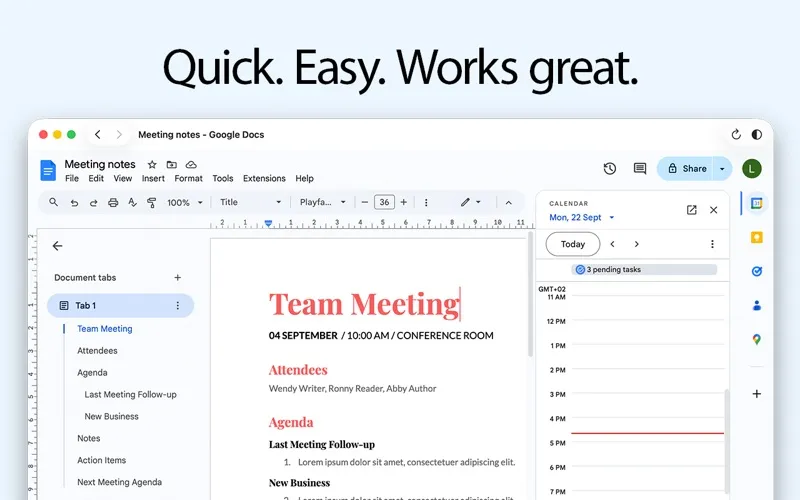Click the search magnifier in the toolbar

[53, 202]
